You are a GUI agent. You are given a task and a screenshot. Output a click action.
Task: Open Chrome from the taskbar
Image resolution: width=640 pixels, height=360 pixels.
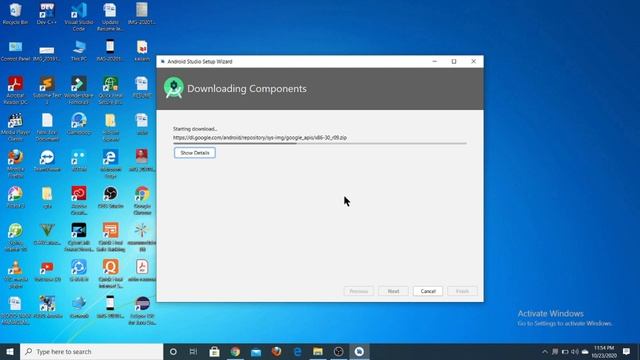[235, 351]
